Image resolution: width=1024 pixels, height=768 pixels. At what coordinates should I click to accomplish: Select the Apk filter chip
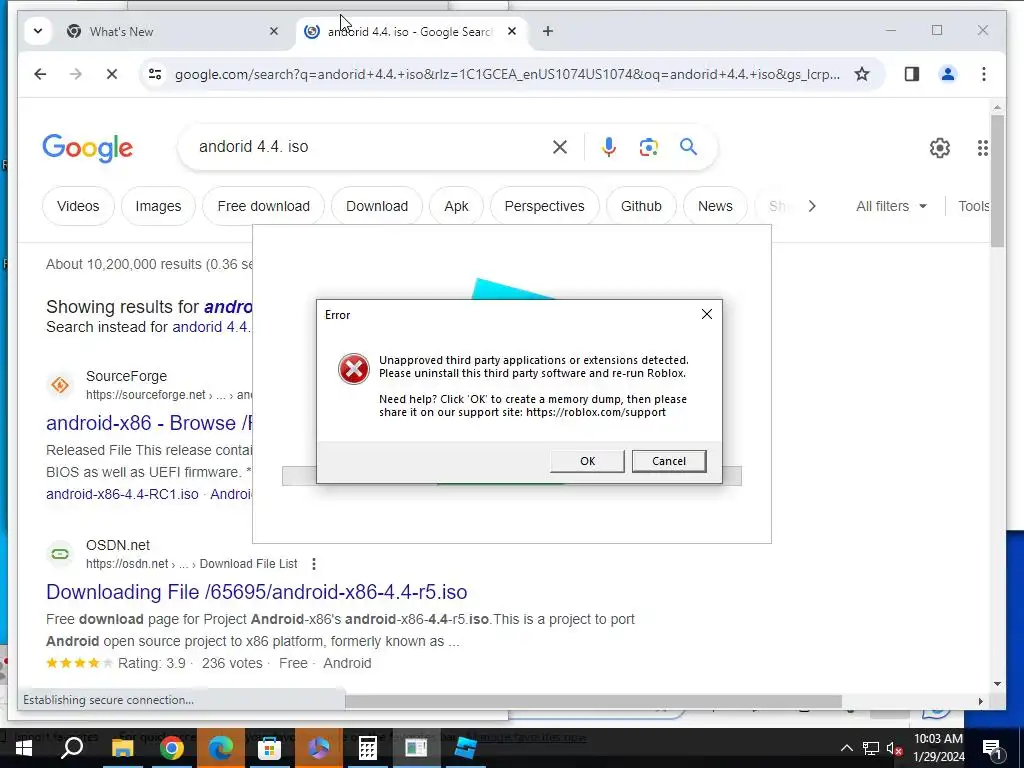pyautogui.click(x=456, y=206)
